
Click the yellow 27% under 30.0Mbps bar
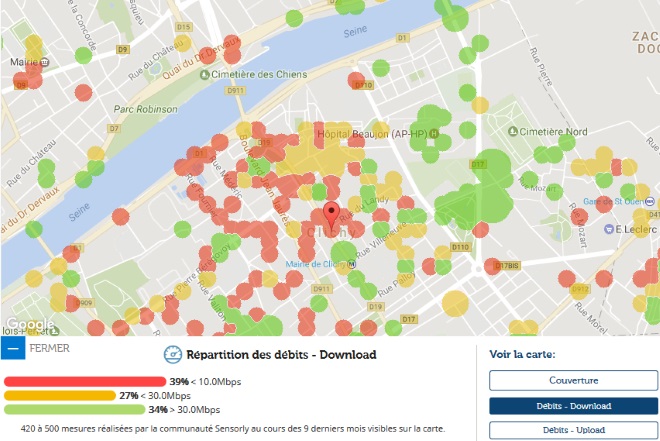click(60, 396)
